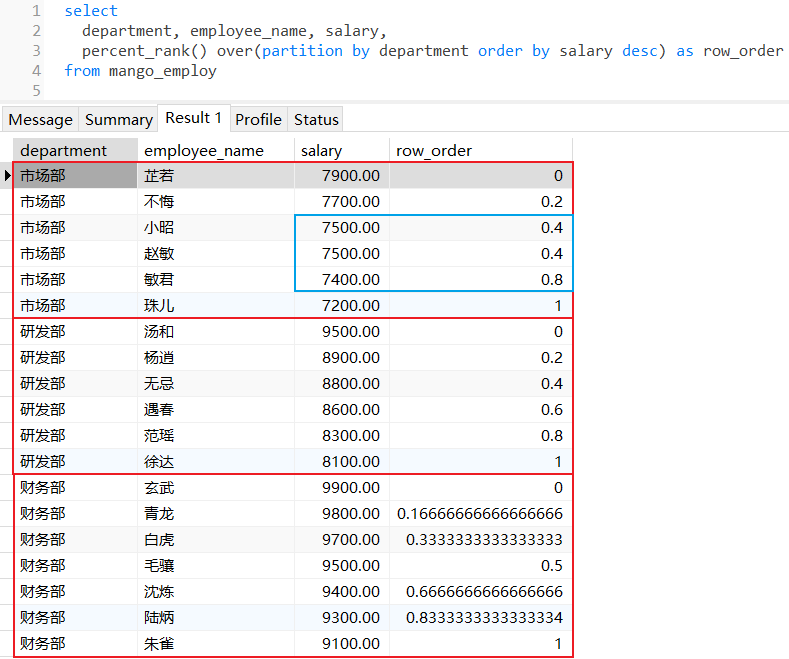Screen dimensions: 789x659
Task: Select salary cell 8300.00
Action: (342, 436)
